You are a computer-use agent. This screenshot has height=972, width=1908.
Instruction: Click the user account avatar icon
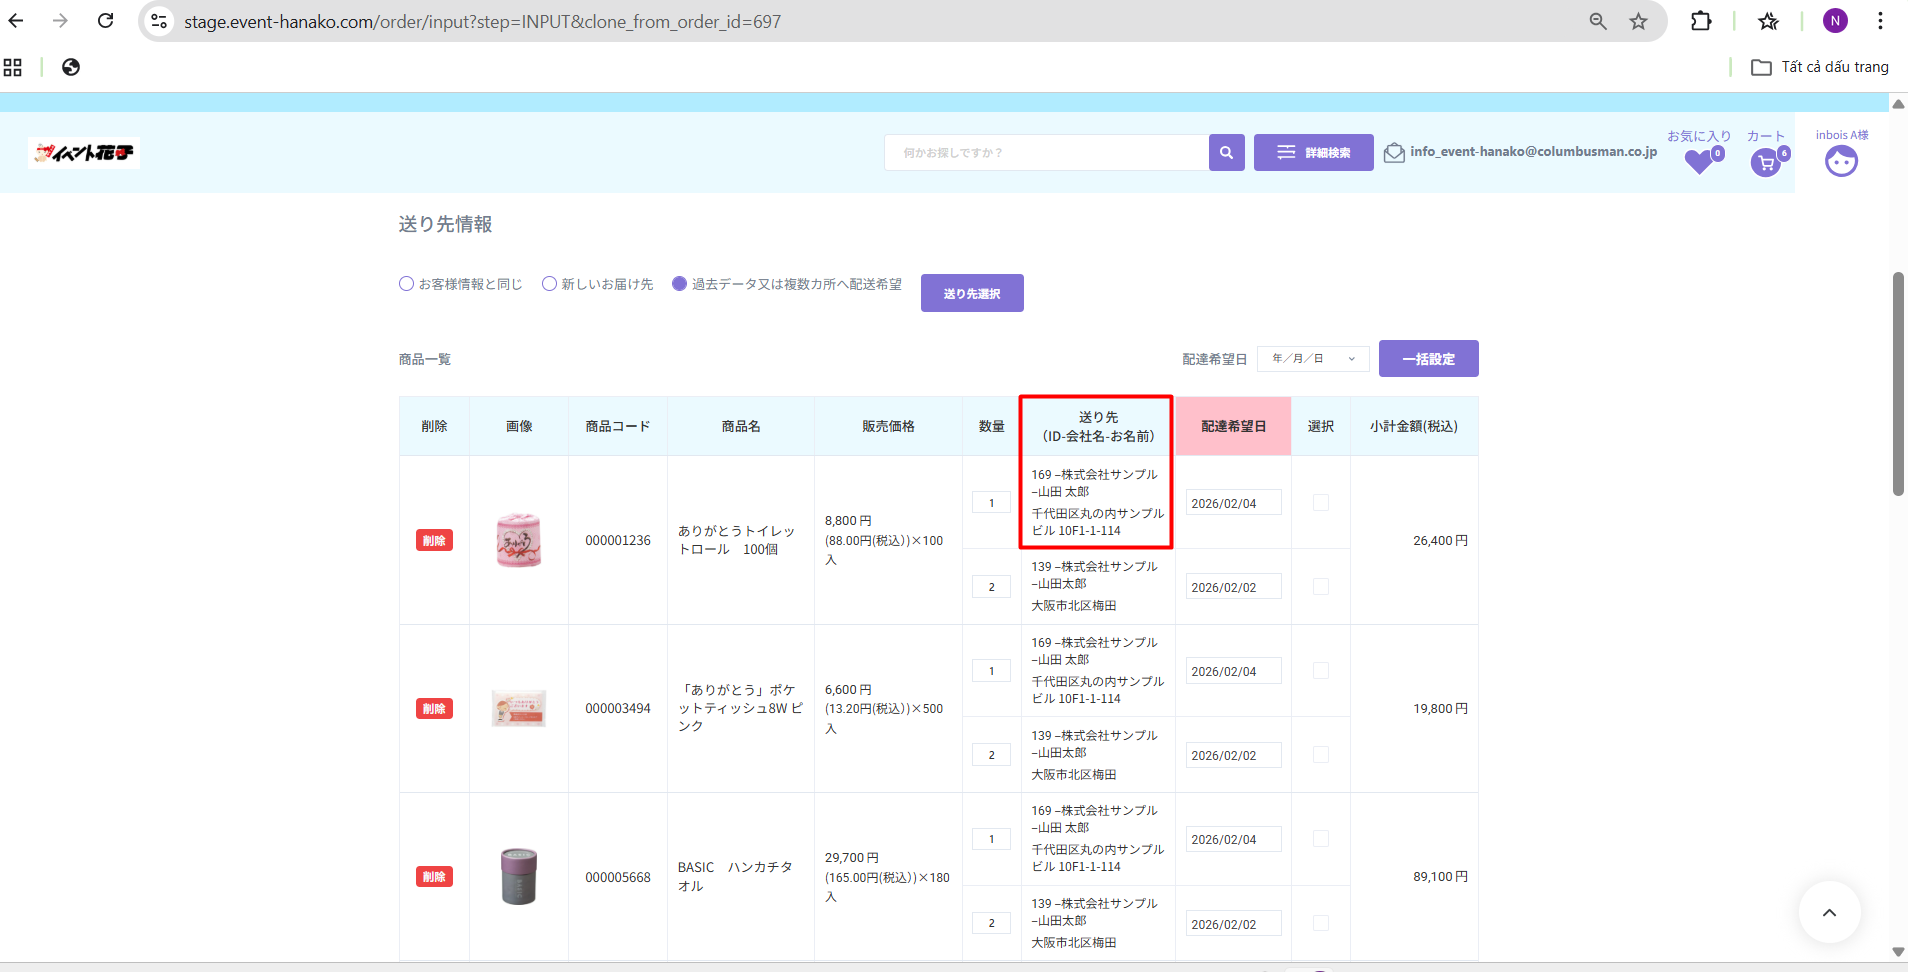[1840, 161]
